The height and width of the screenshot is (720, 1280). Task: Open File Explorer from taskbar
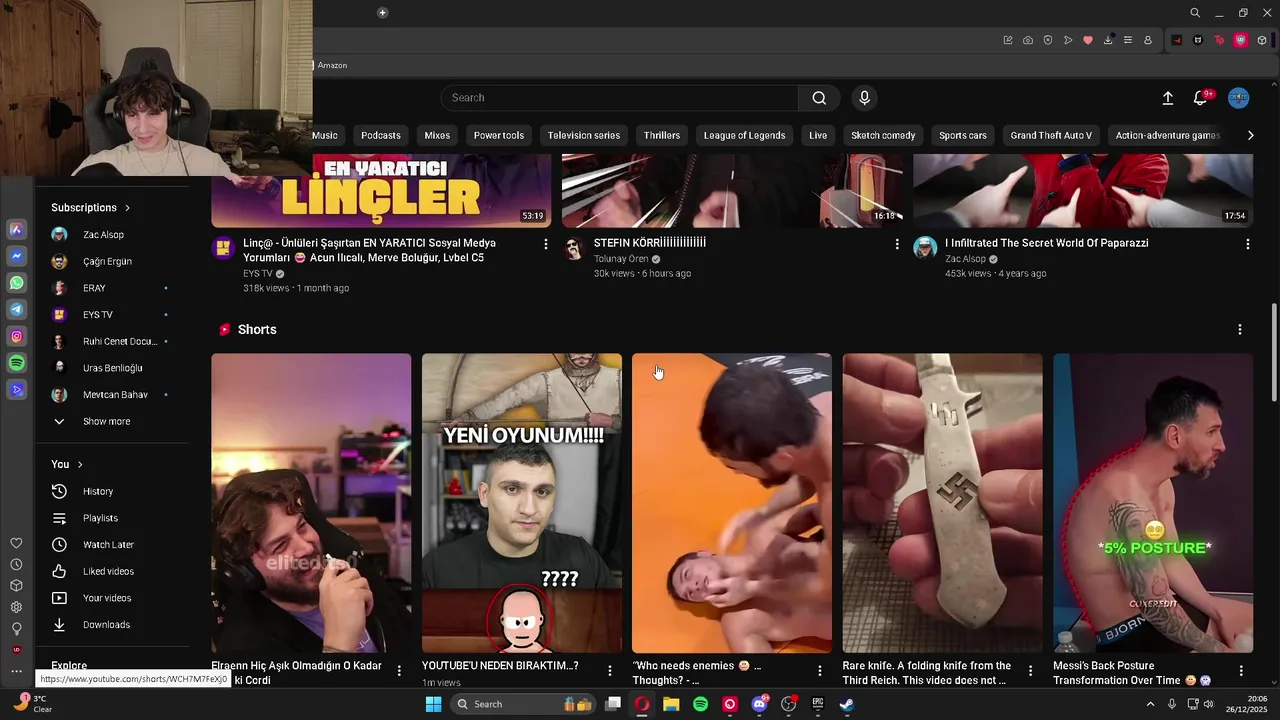(671, 704)
